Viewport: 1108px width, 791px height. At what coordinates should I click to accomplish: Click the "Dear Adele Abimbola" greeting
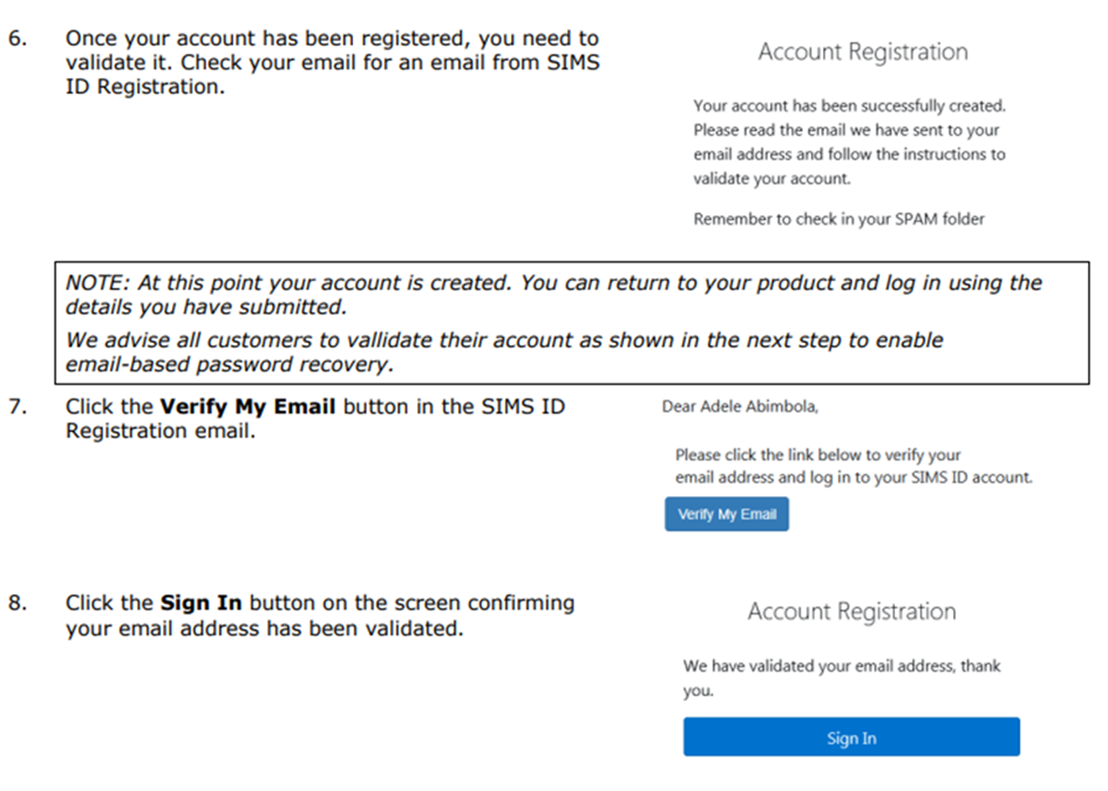point(739,407)
